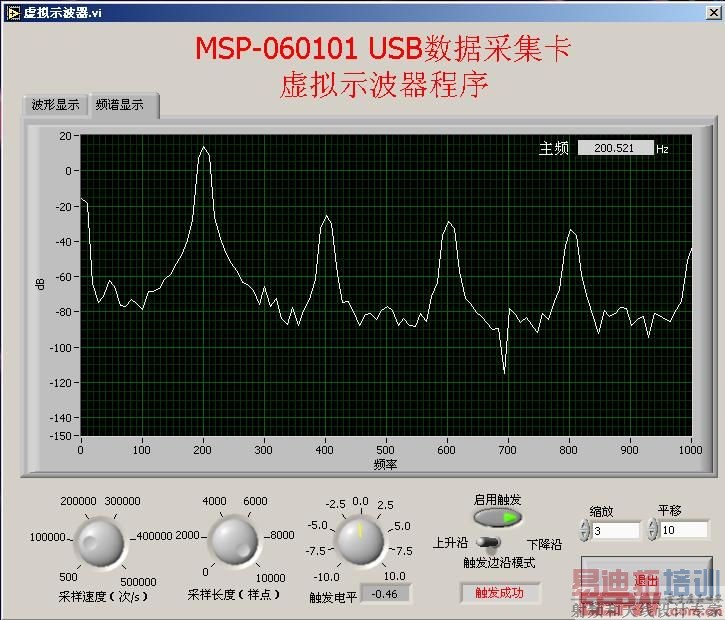Click the 300000 mark on sampling rate dial
This screenshot has width=725, height=620.
coord(123,501)
